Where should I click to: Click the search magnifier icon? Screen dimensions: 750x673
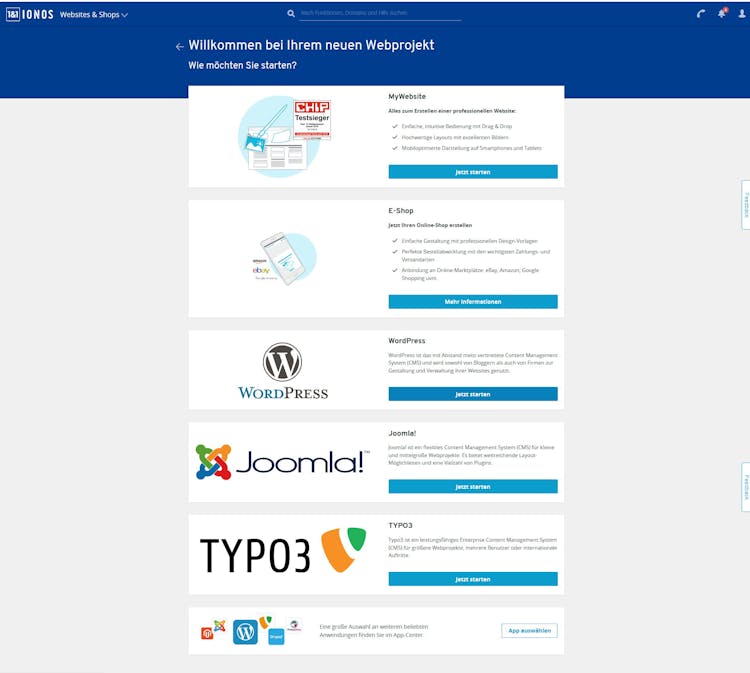click(291, 13)
